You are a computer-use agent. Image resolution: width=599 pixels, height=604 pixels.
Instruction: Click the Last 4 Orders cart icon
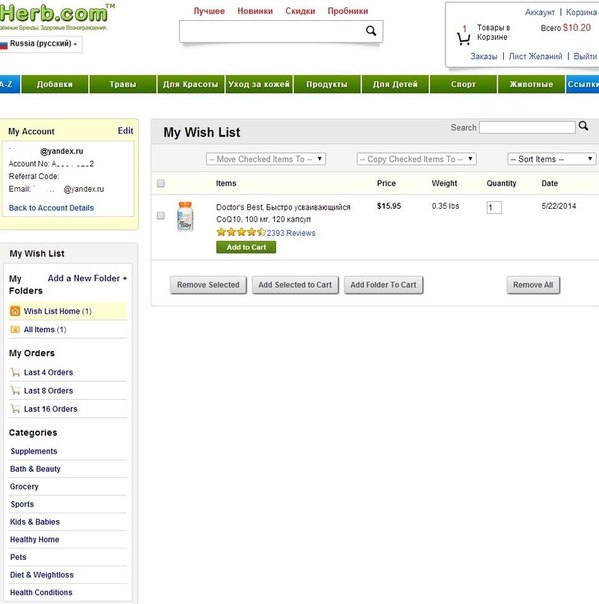coord(15,372)
